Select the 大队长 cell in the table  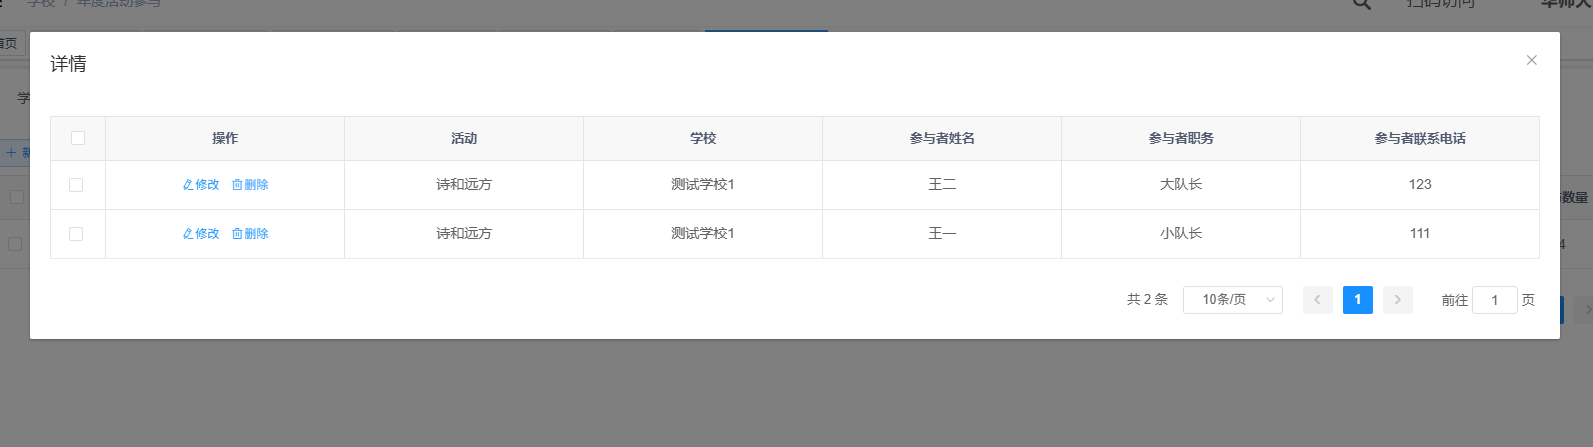tap(1181, 185)
